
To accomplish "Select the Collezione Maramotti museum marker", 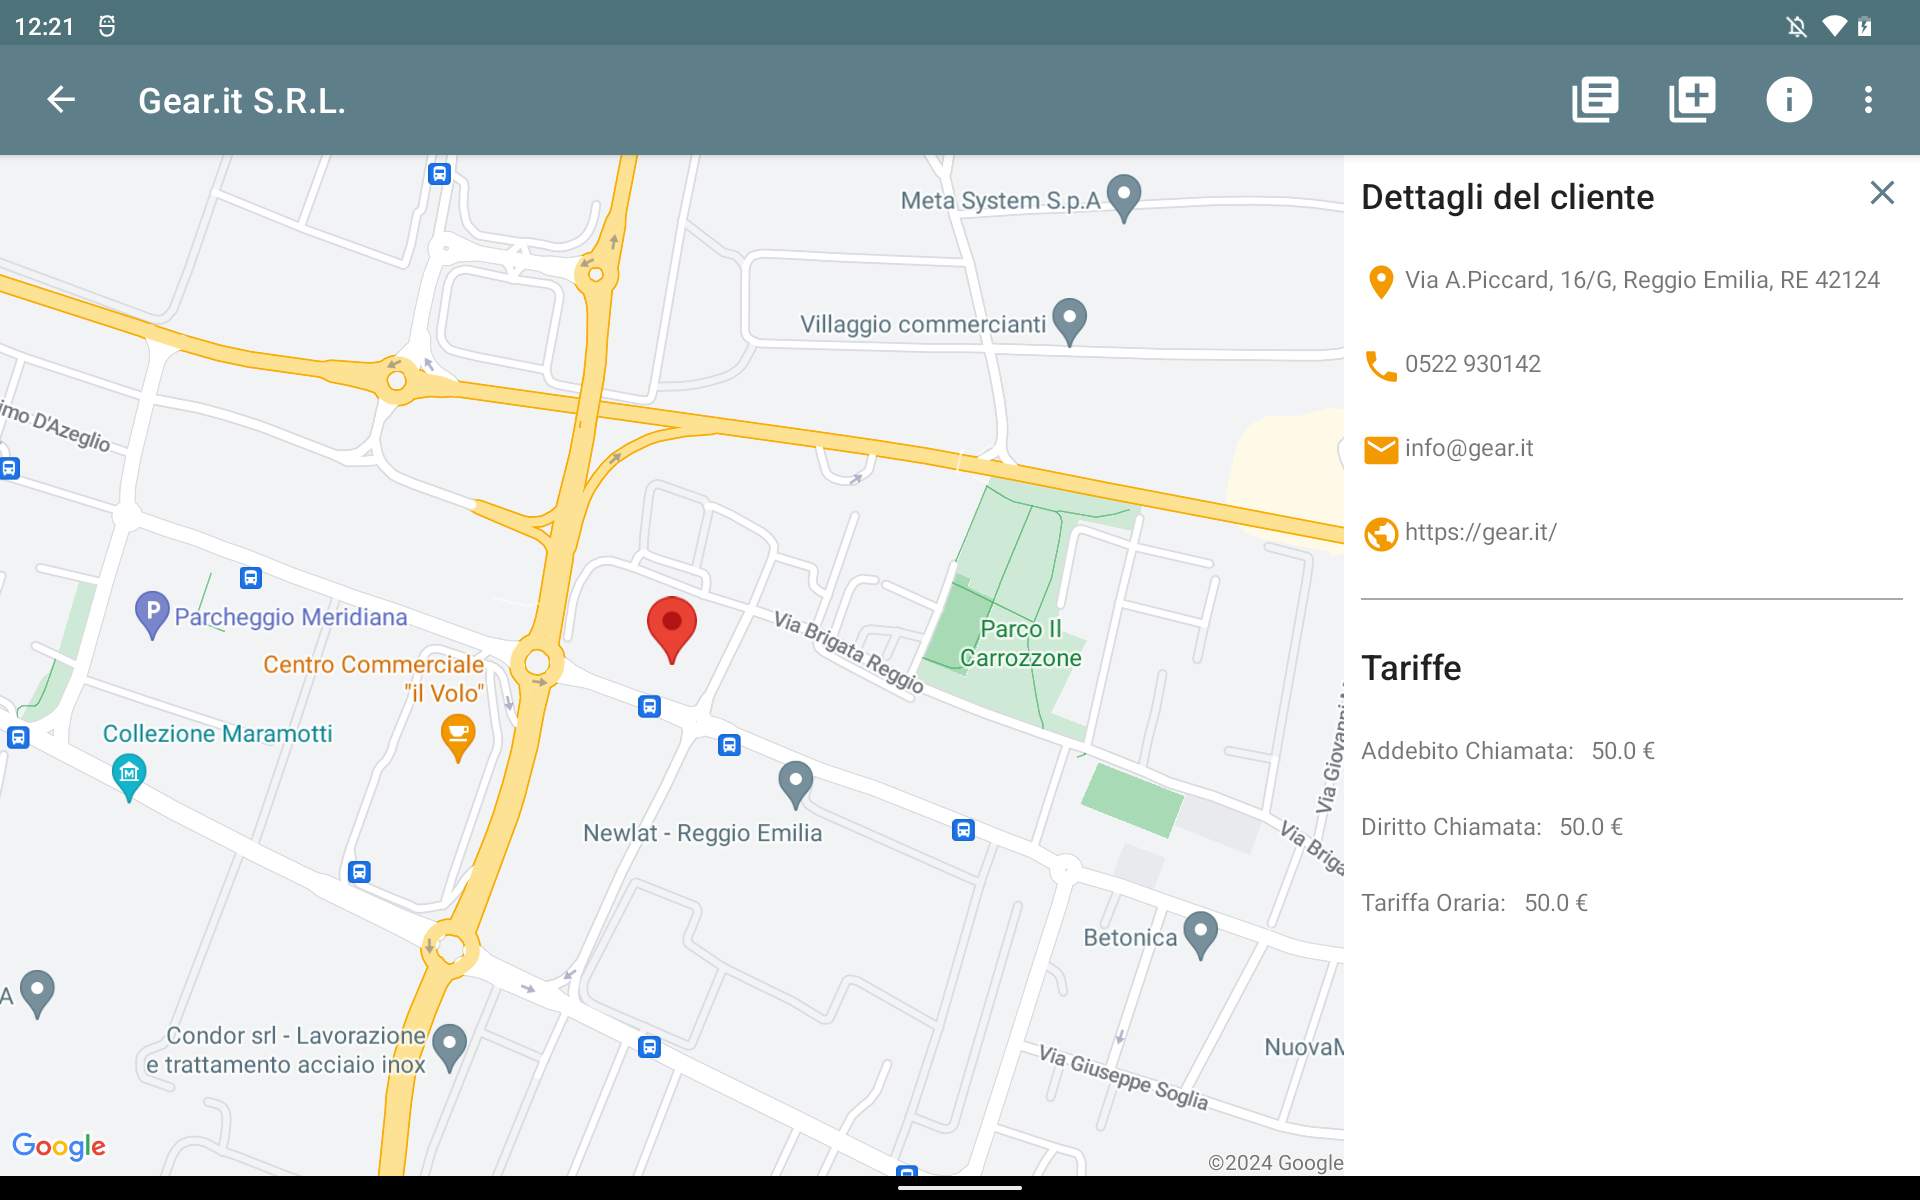I will click(129, 776).
